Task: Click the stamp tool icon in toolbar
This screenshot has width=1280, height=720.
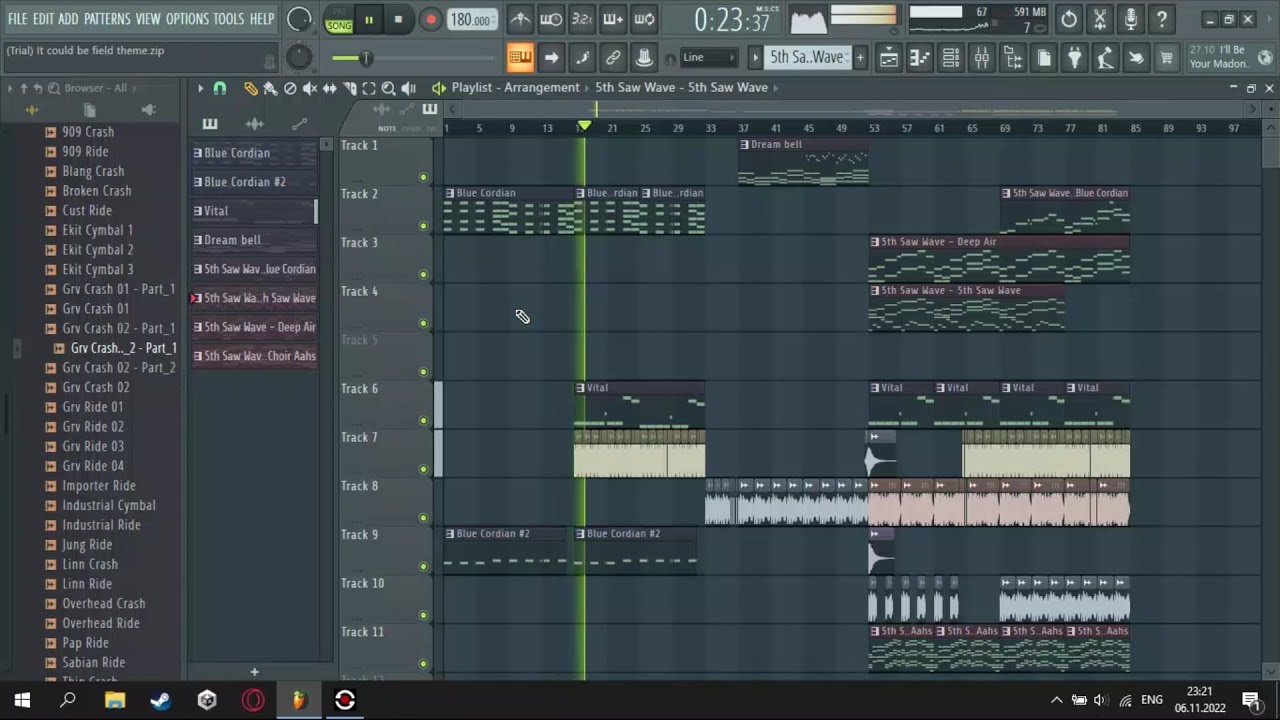Action: pyautogui.click(x=644, y=58)
